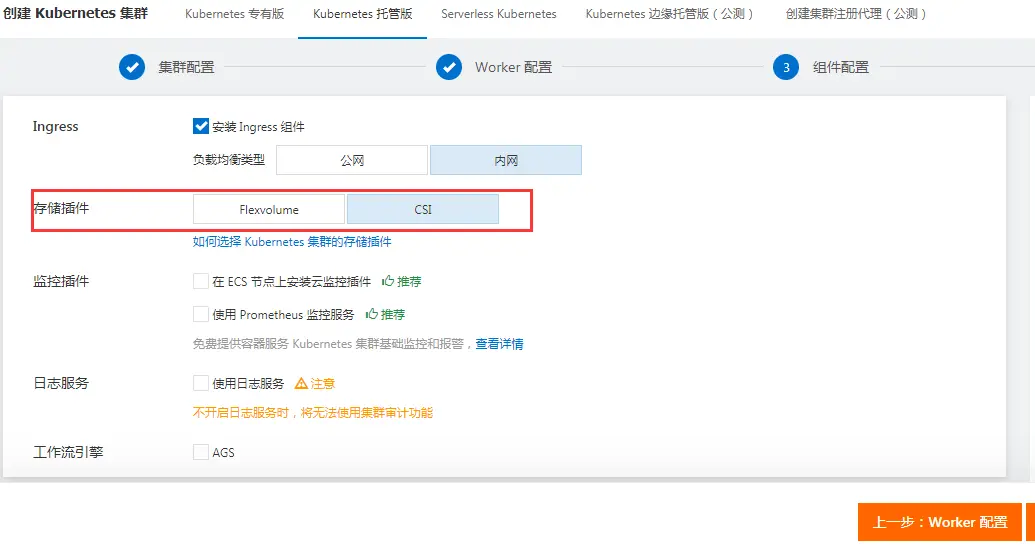Choose CSI storage plugin
Image resolution: width=1035 pixels, height=555 pixels.
pyautogui.click(x=423, y=209)
